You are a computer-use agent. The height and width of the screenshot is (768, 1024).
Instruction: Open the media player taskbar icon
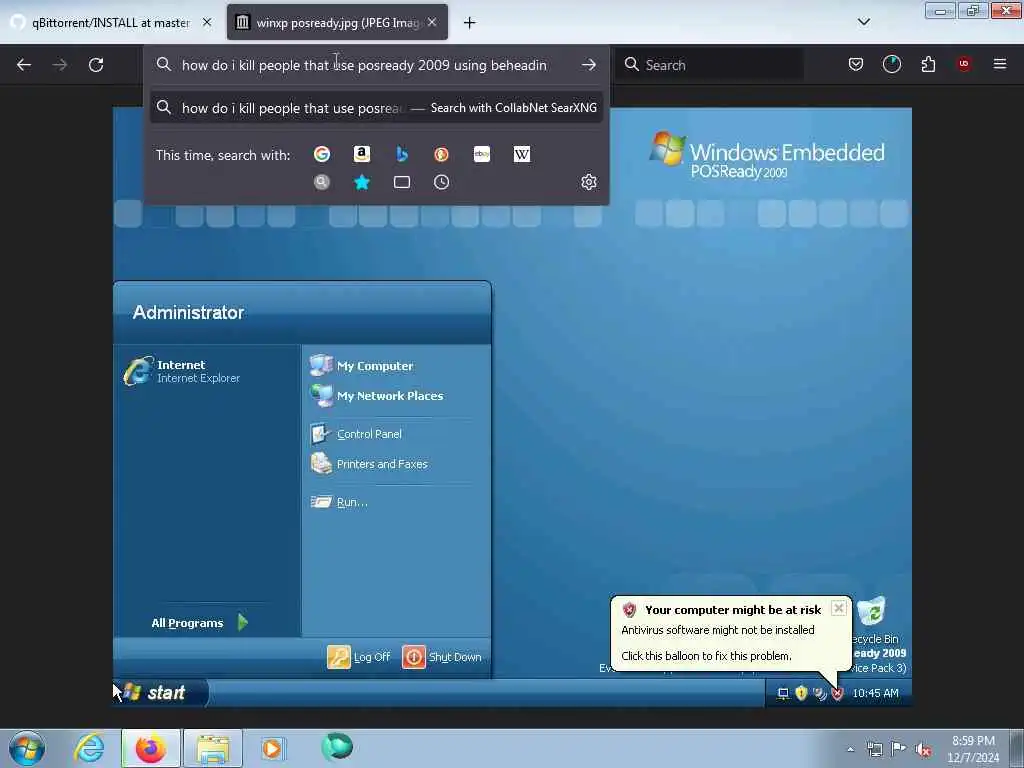[272, 748]
